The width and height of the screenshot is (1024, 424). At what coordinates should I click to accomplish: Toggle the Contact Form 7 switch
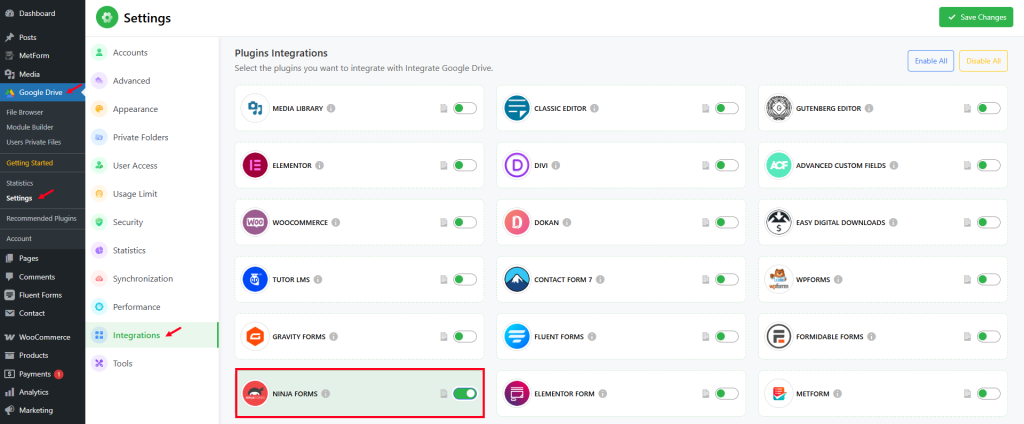[x=727, y=279]
